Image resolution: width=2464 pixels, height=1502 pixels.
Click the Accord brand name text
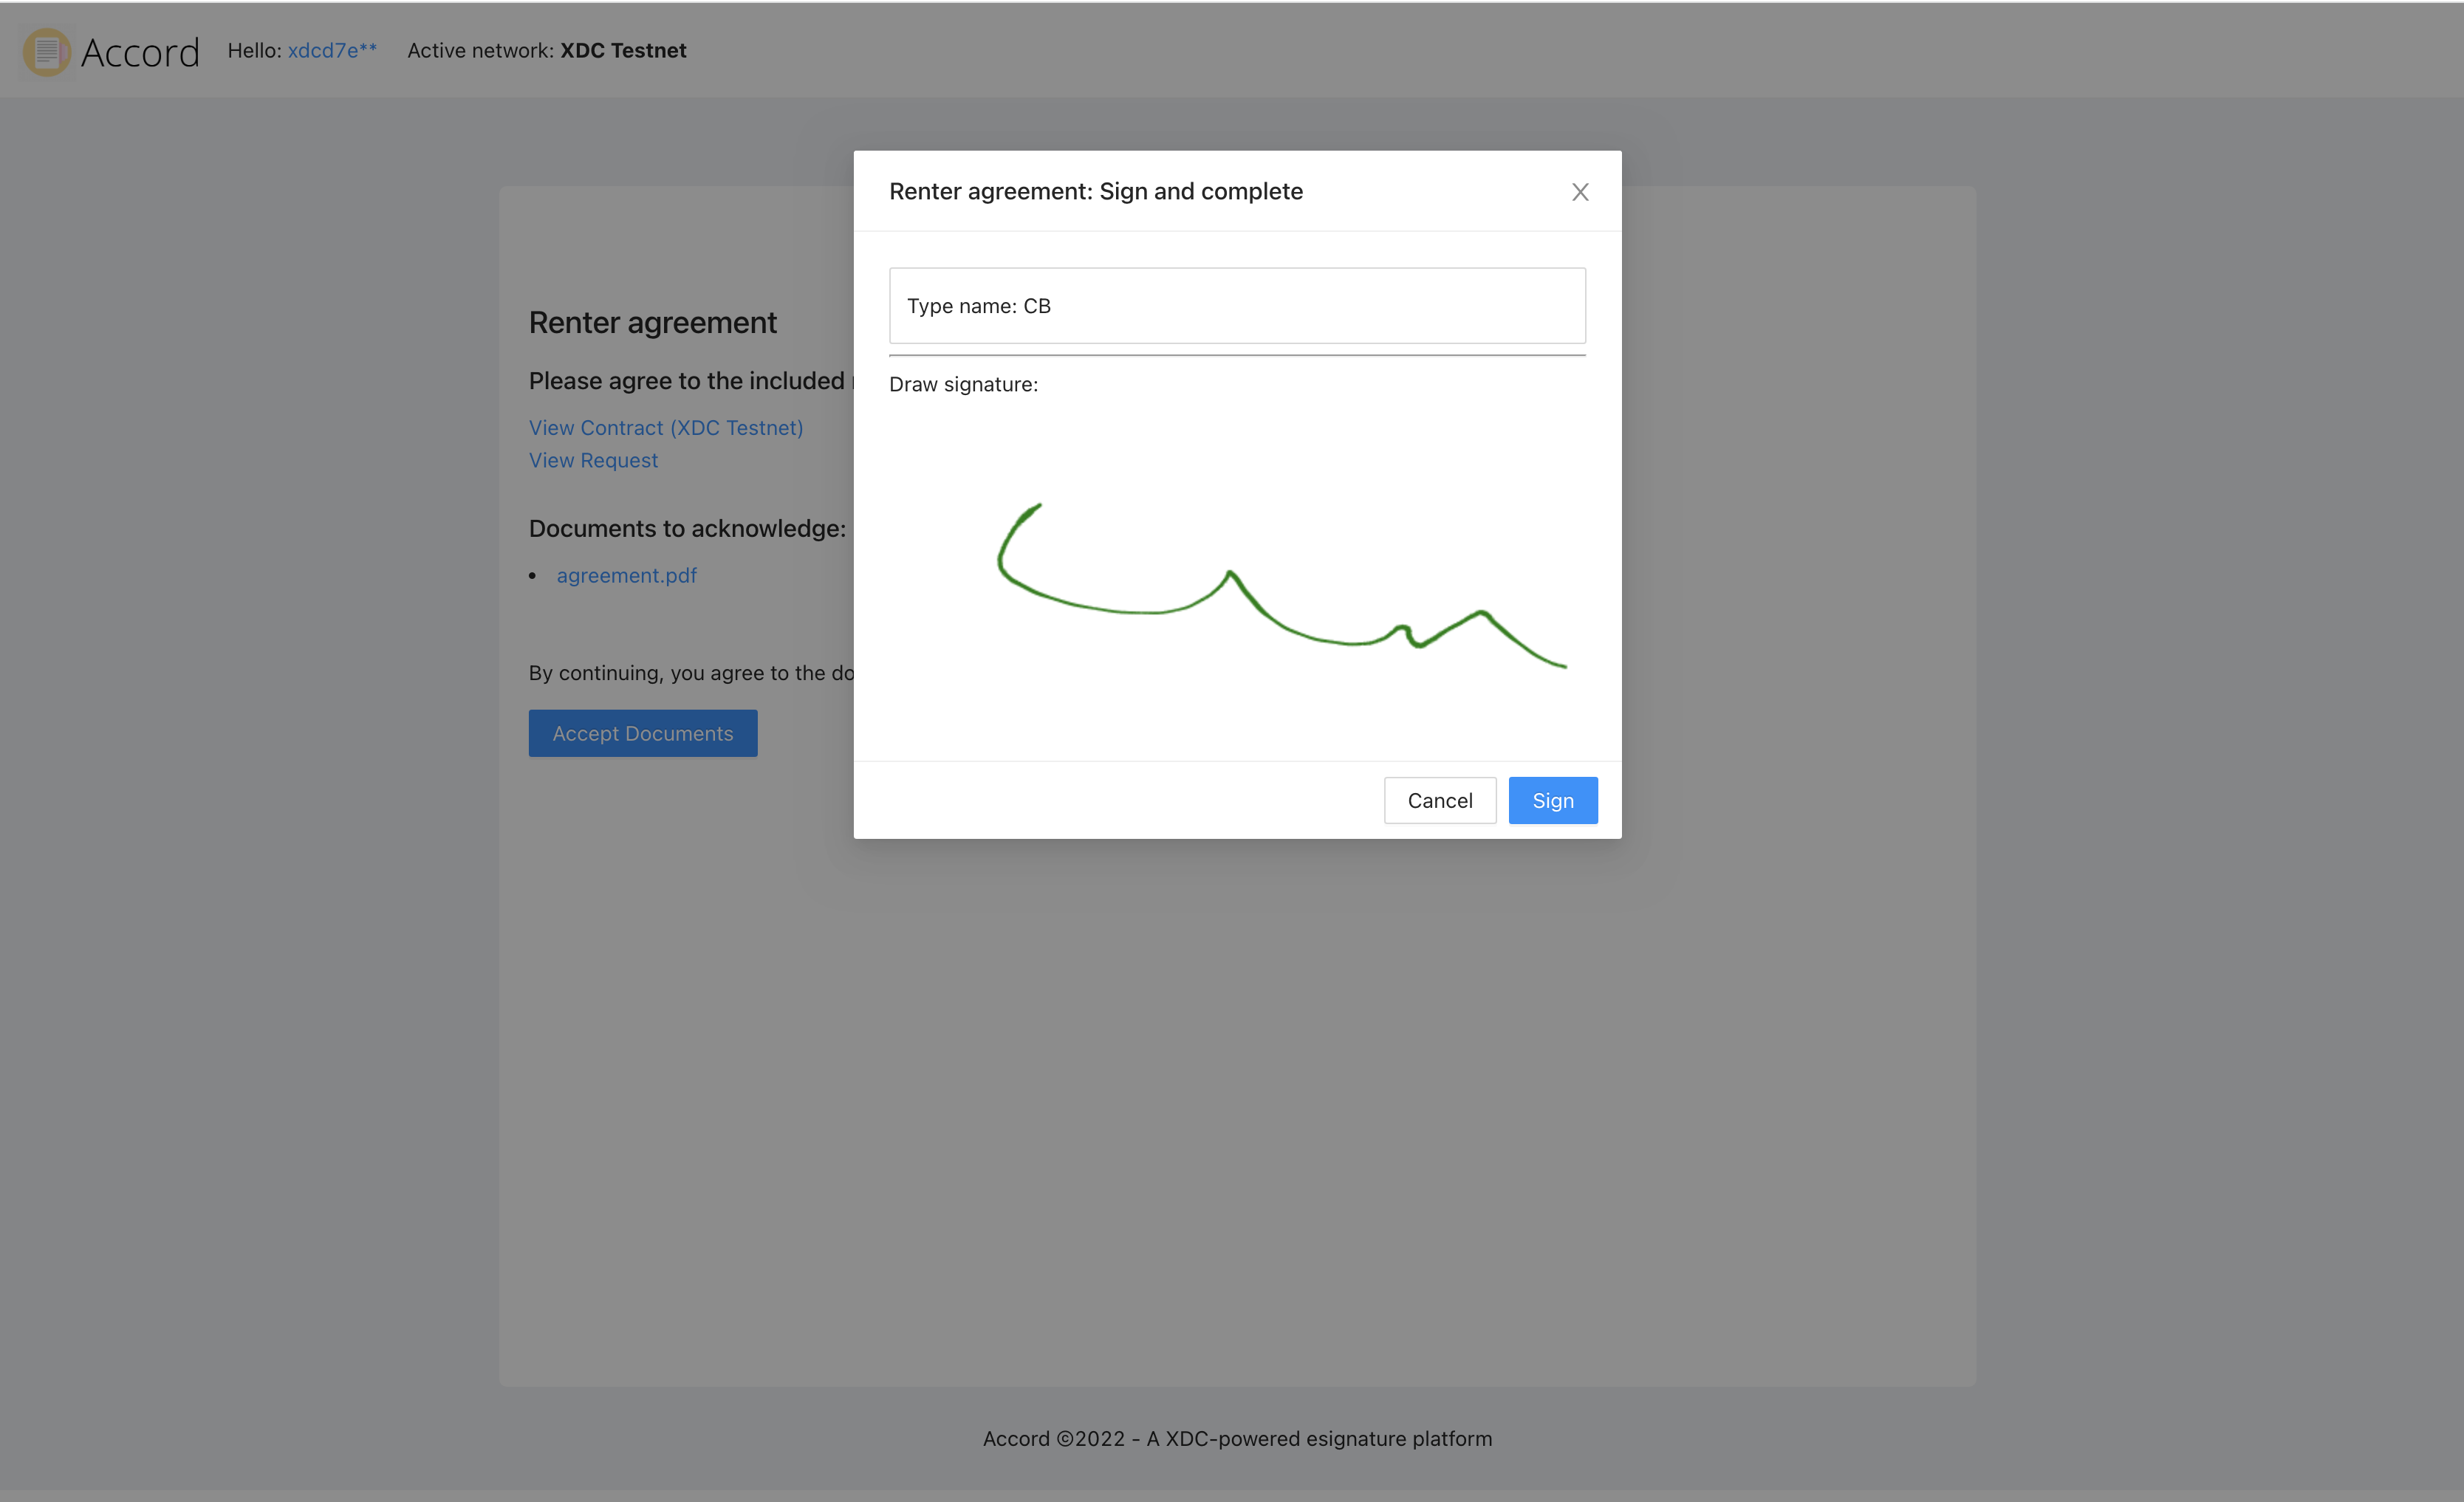140,52
